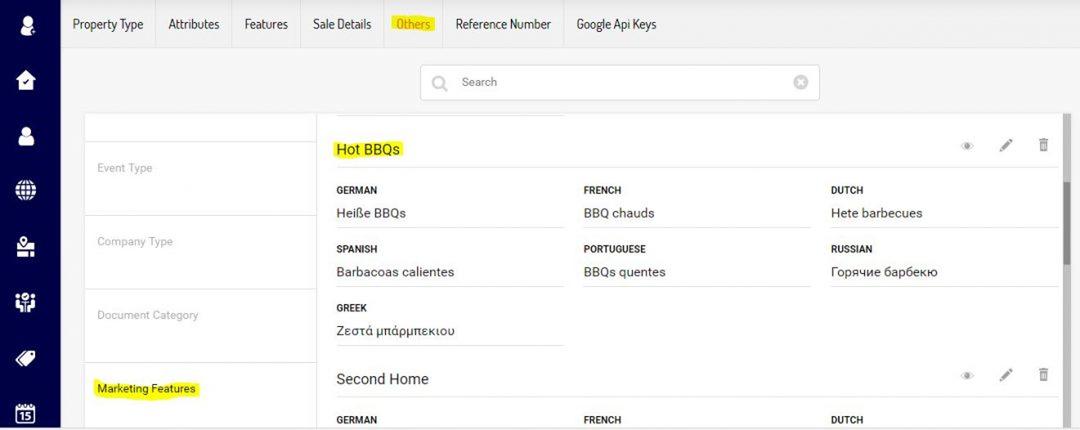Open Document Category in the left list
This screenshot has height=430, width=1080.
tap(148, 315)
